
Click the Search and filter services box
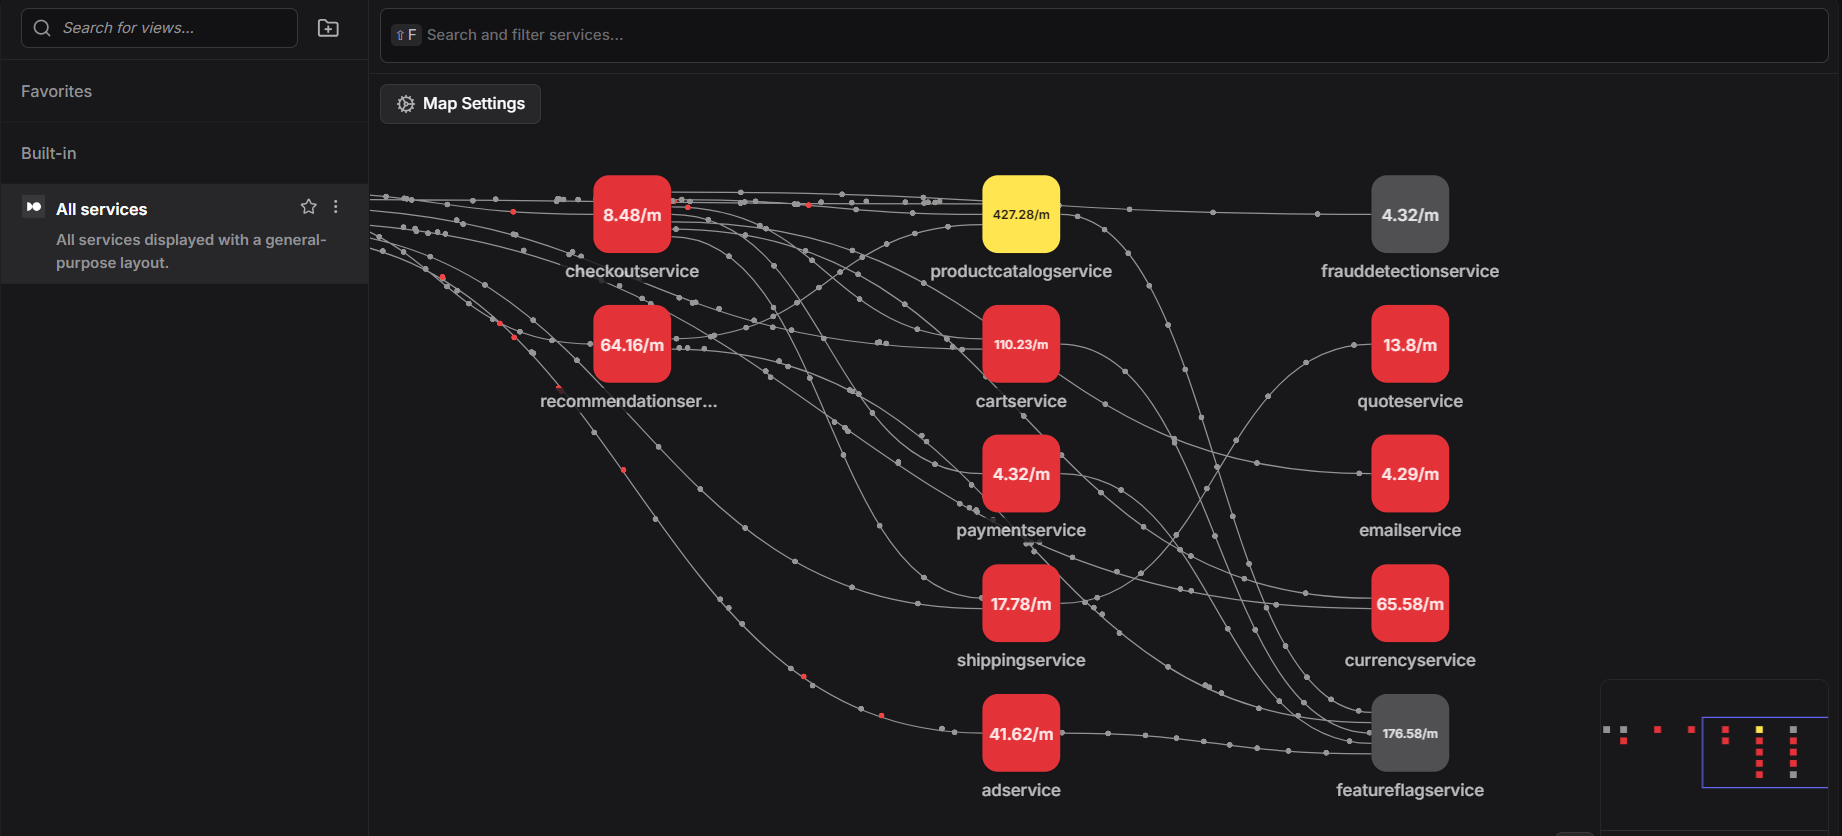tap(1104, 35)
